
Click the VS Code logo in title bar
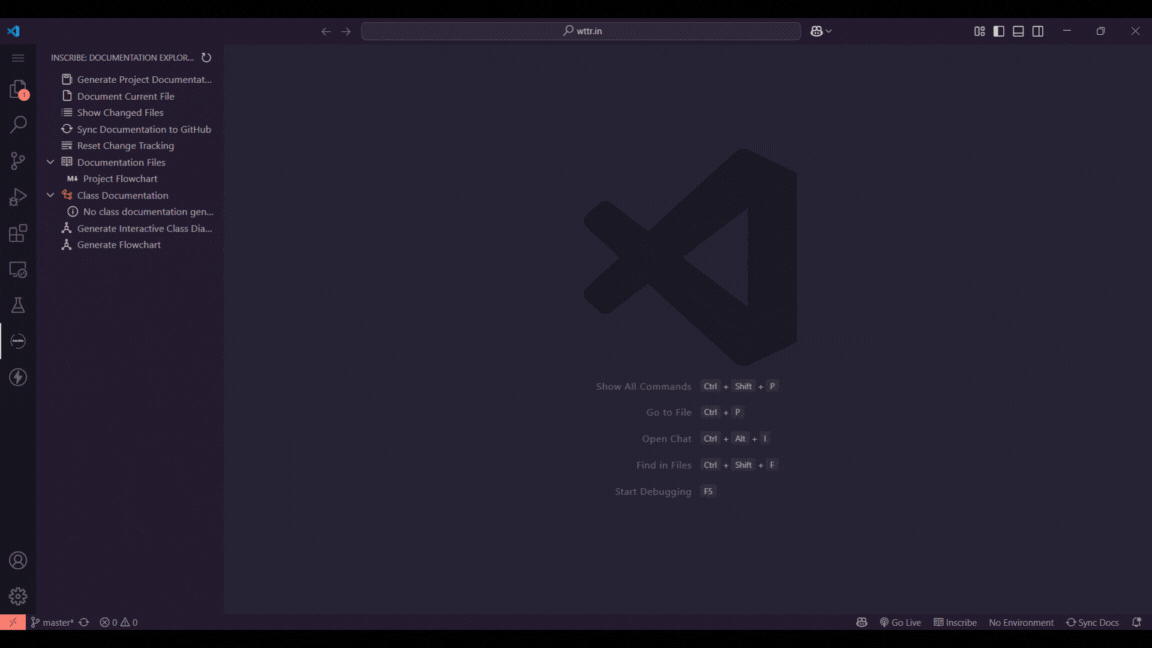[13, 31]
